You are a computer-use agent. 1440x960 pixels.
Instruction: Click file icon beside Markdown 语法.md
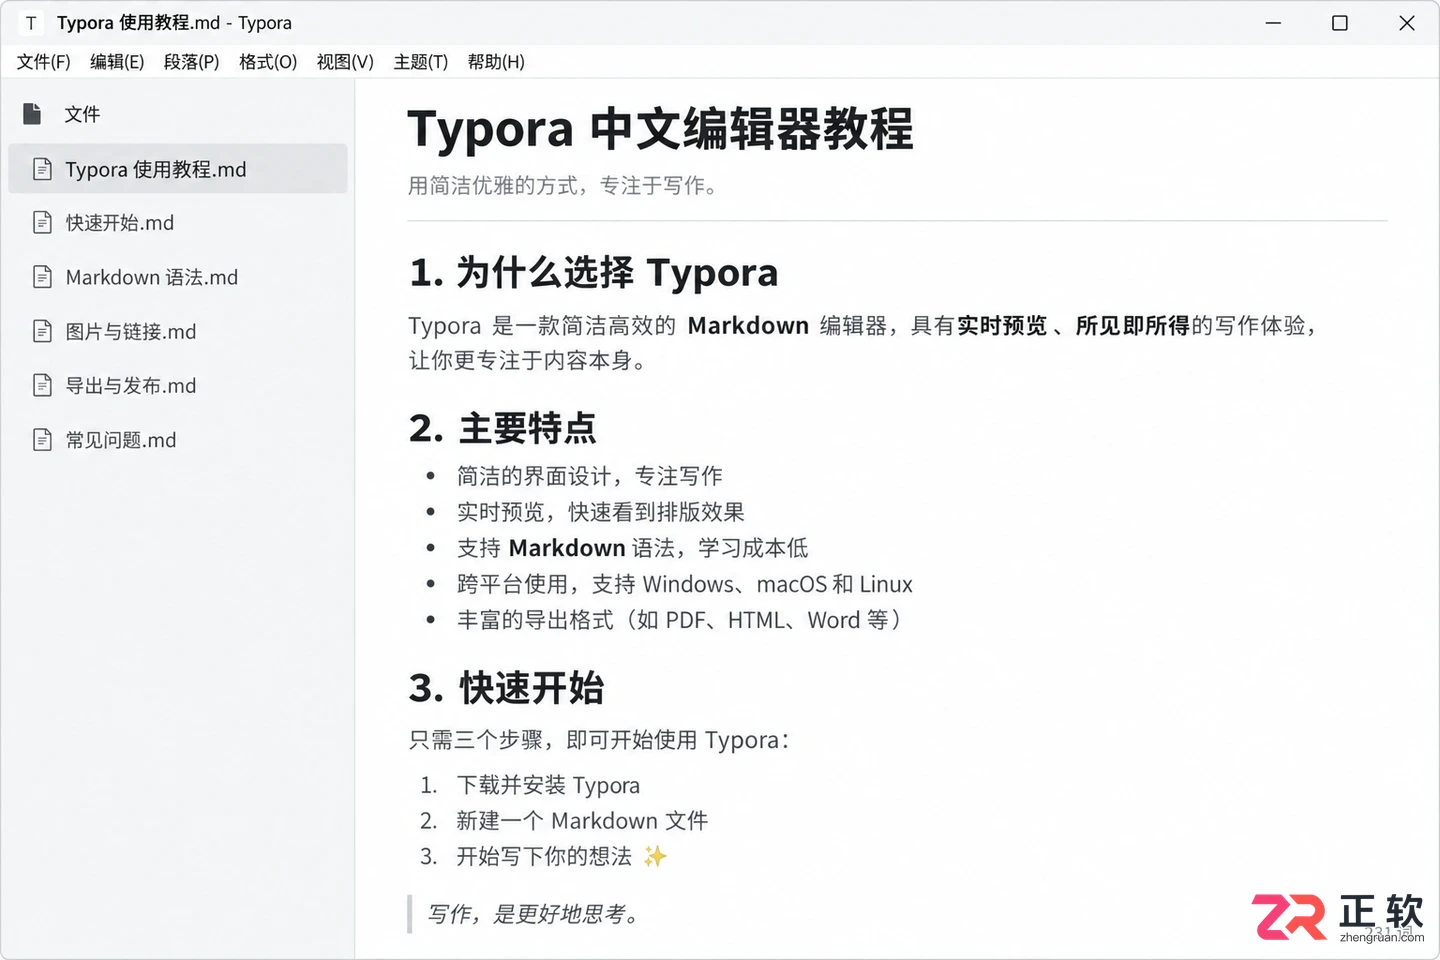[x=42, y=277]
